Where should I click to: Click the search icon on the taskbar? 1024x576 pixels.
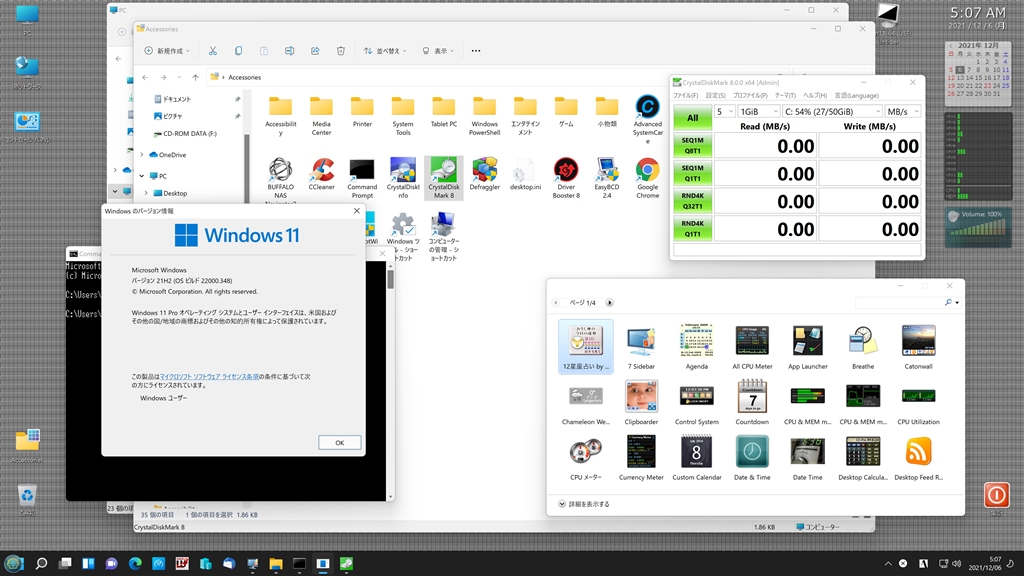pos(41,564)
